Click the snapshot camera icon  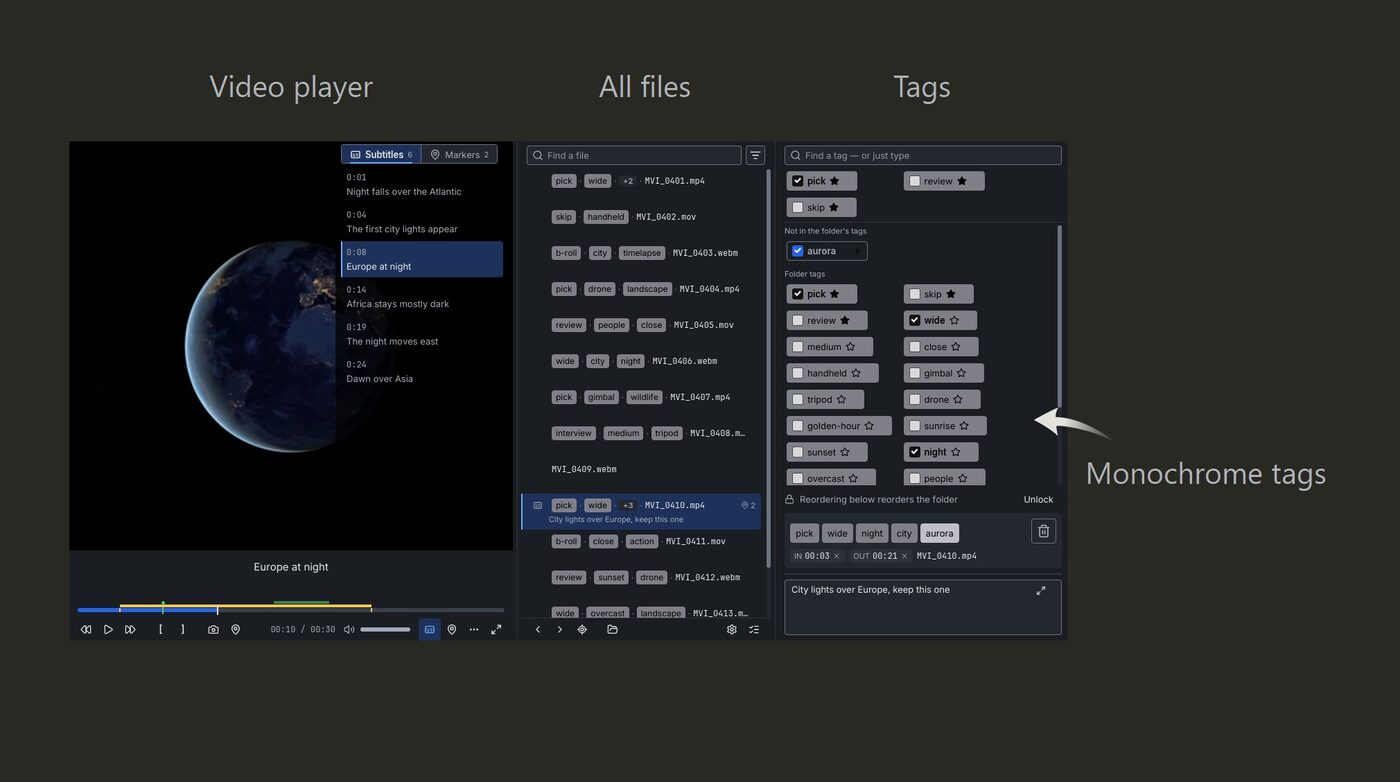click(213, 630)
